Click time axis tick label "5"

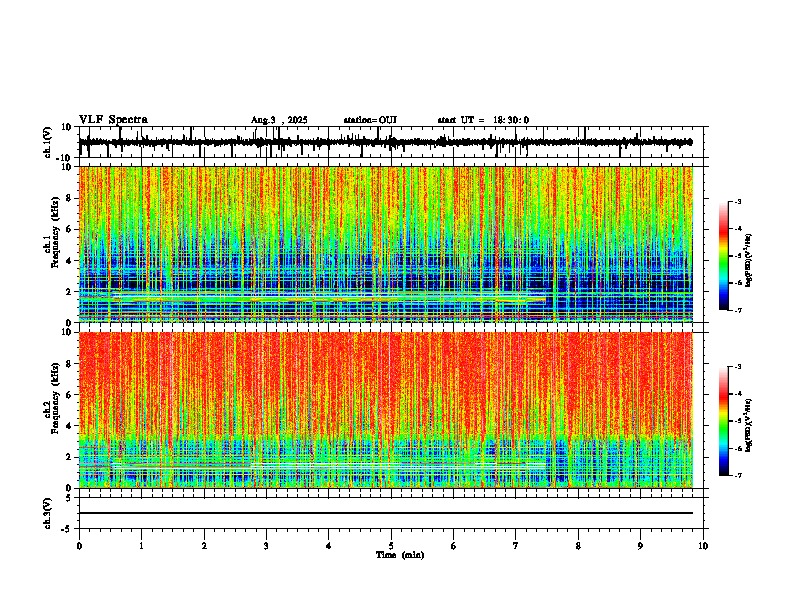[391, 546]
